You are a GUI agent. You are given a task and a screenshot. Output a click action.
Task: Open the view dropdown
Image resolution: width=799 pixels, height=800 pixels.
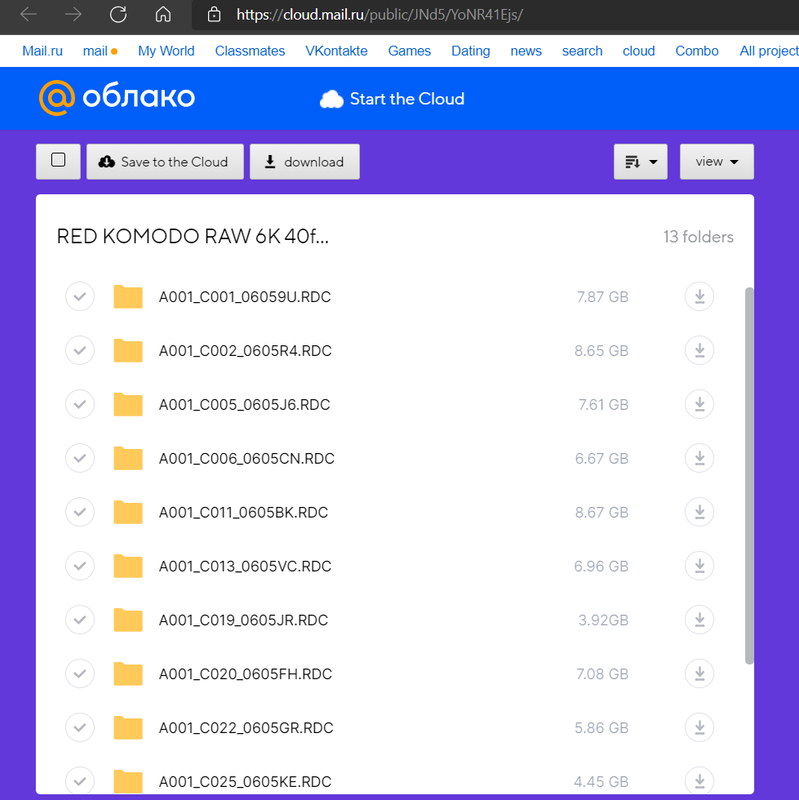point(716,162)
